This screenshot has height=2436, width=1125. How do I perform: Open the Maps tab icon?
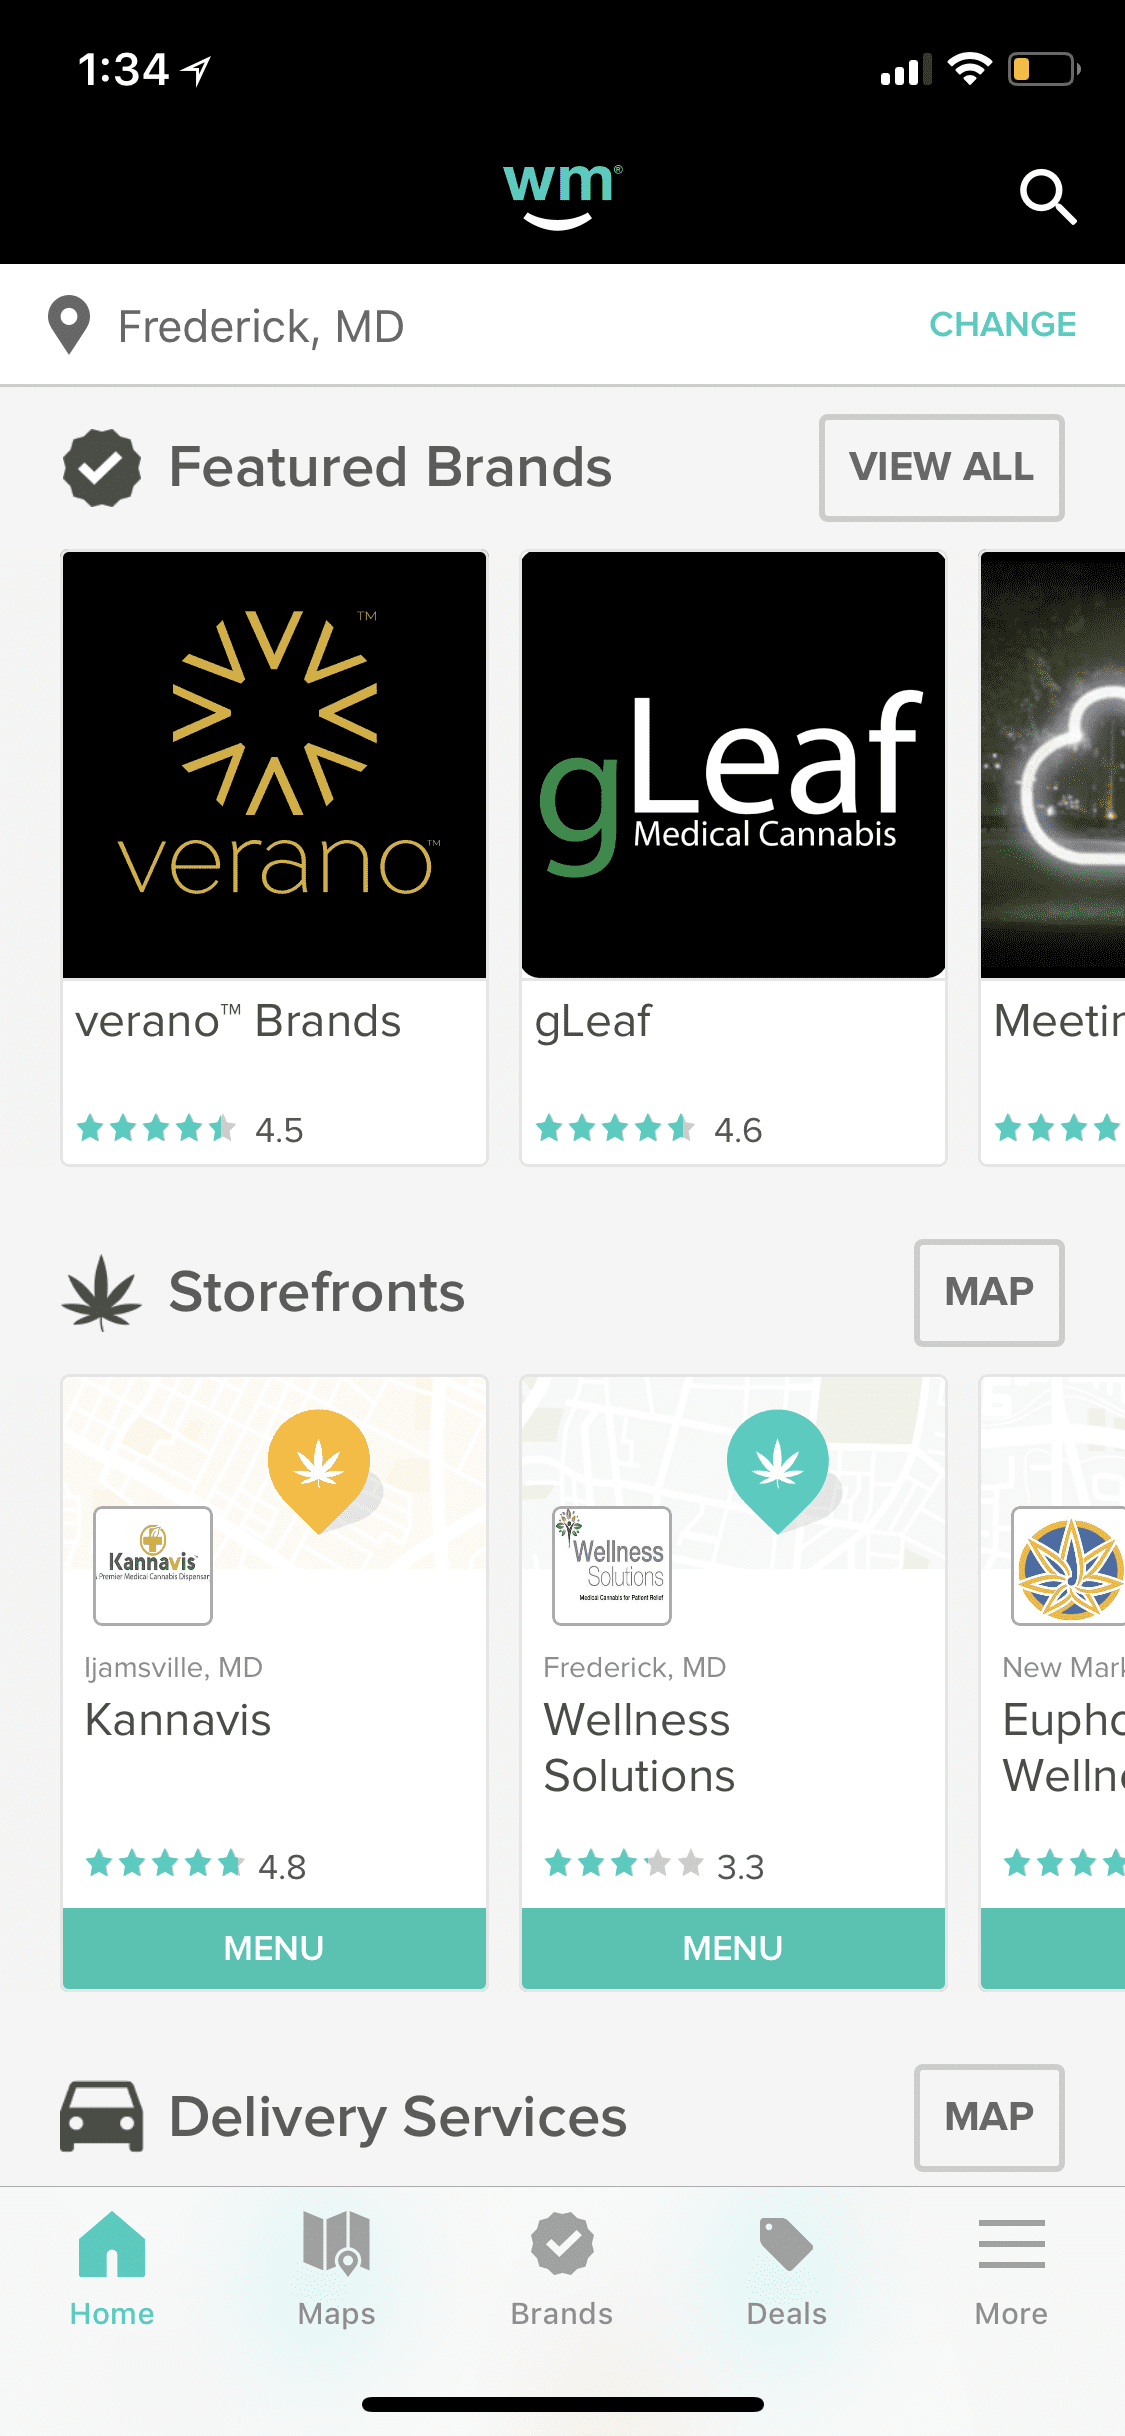(x=337, y=2243)
